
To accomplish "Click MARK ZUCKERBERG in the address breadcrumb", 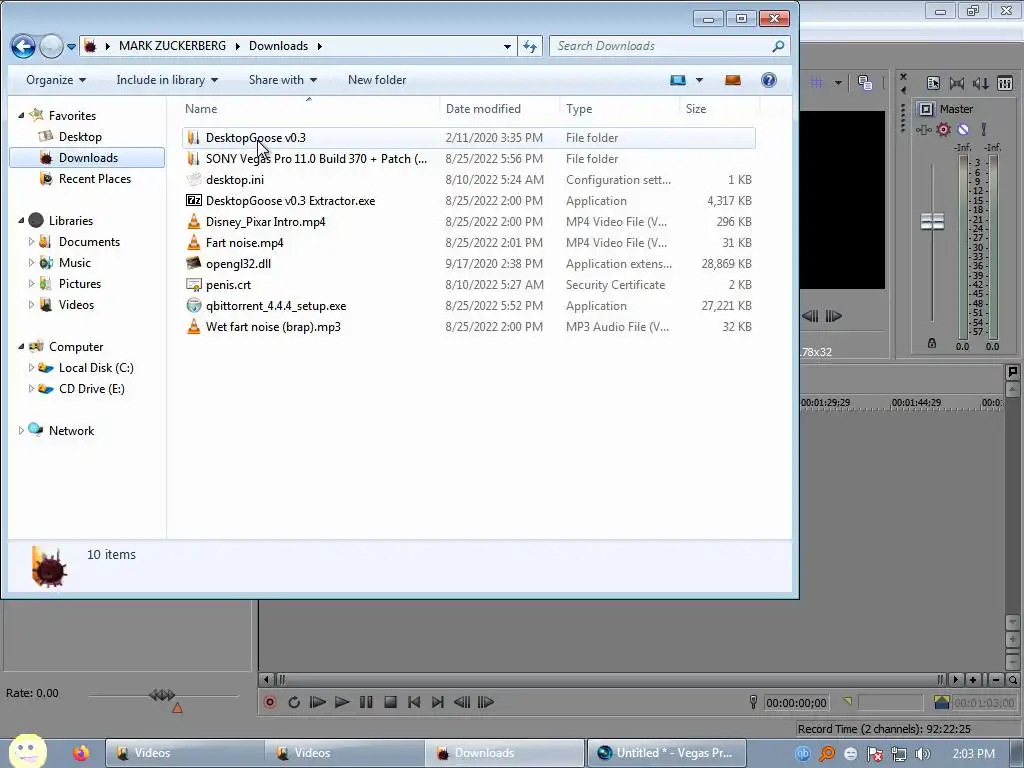I will coord(172,46).
